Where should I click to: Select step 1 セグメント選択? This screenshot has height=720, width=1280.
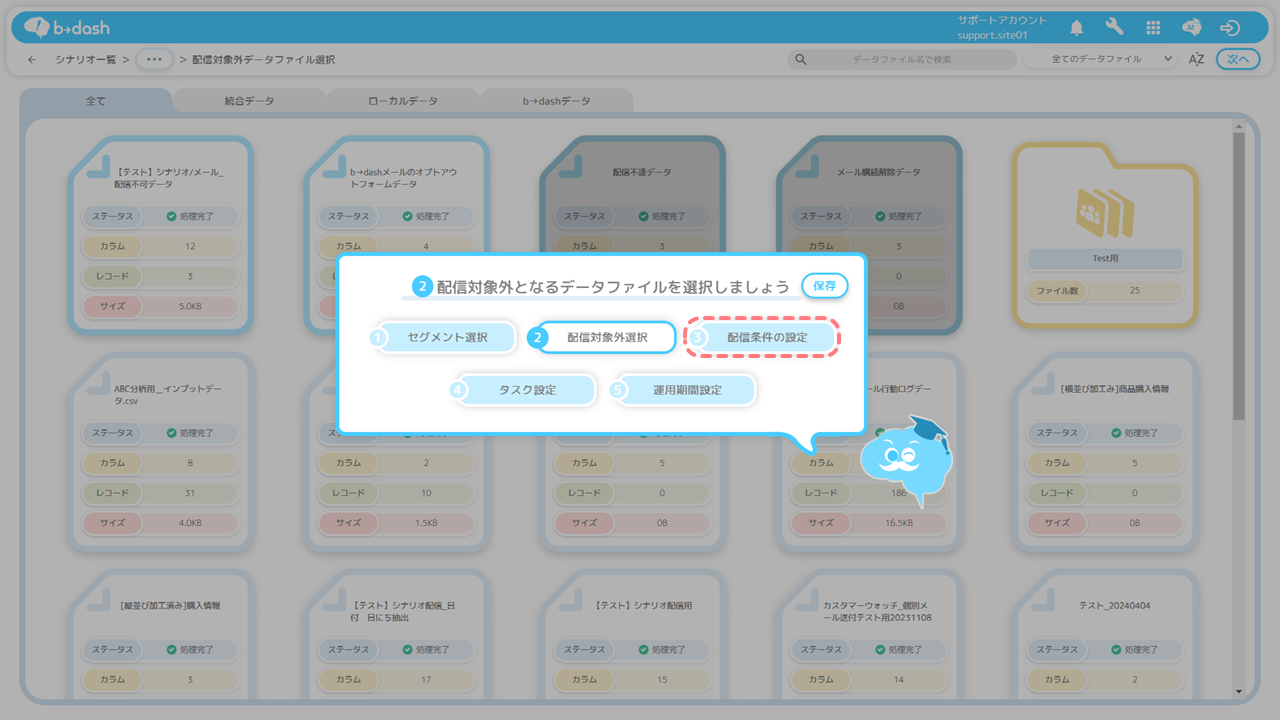(x=443, y=337)
